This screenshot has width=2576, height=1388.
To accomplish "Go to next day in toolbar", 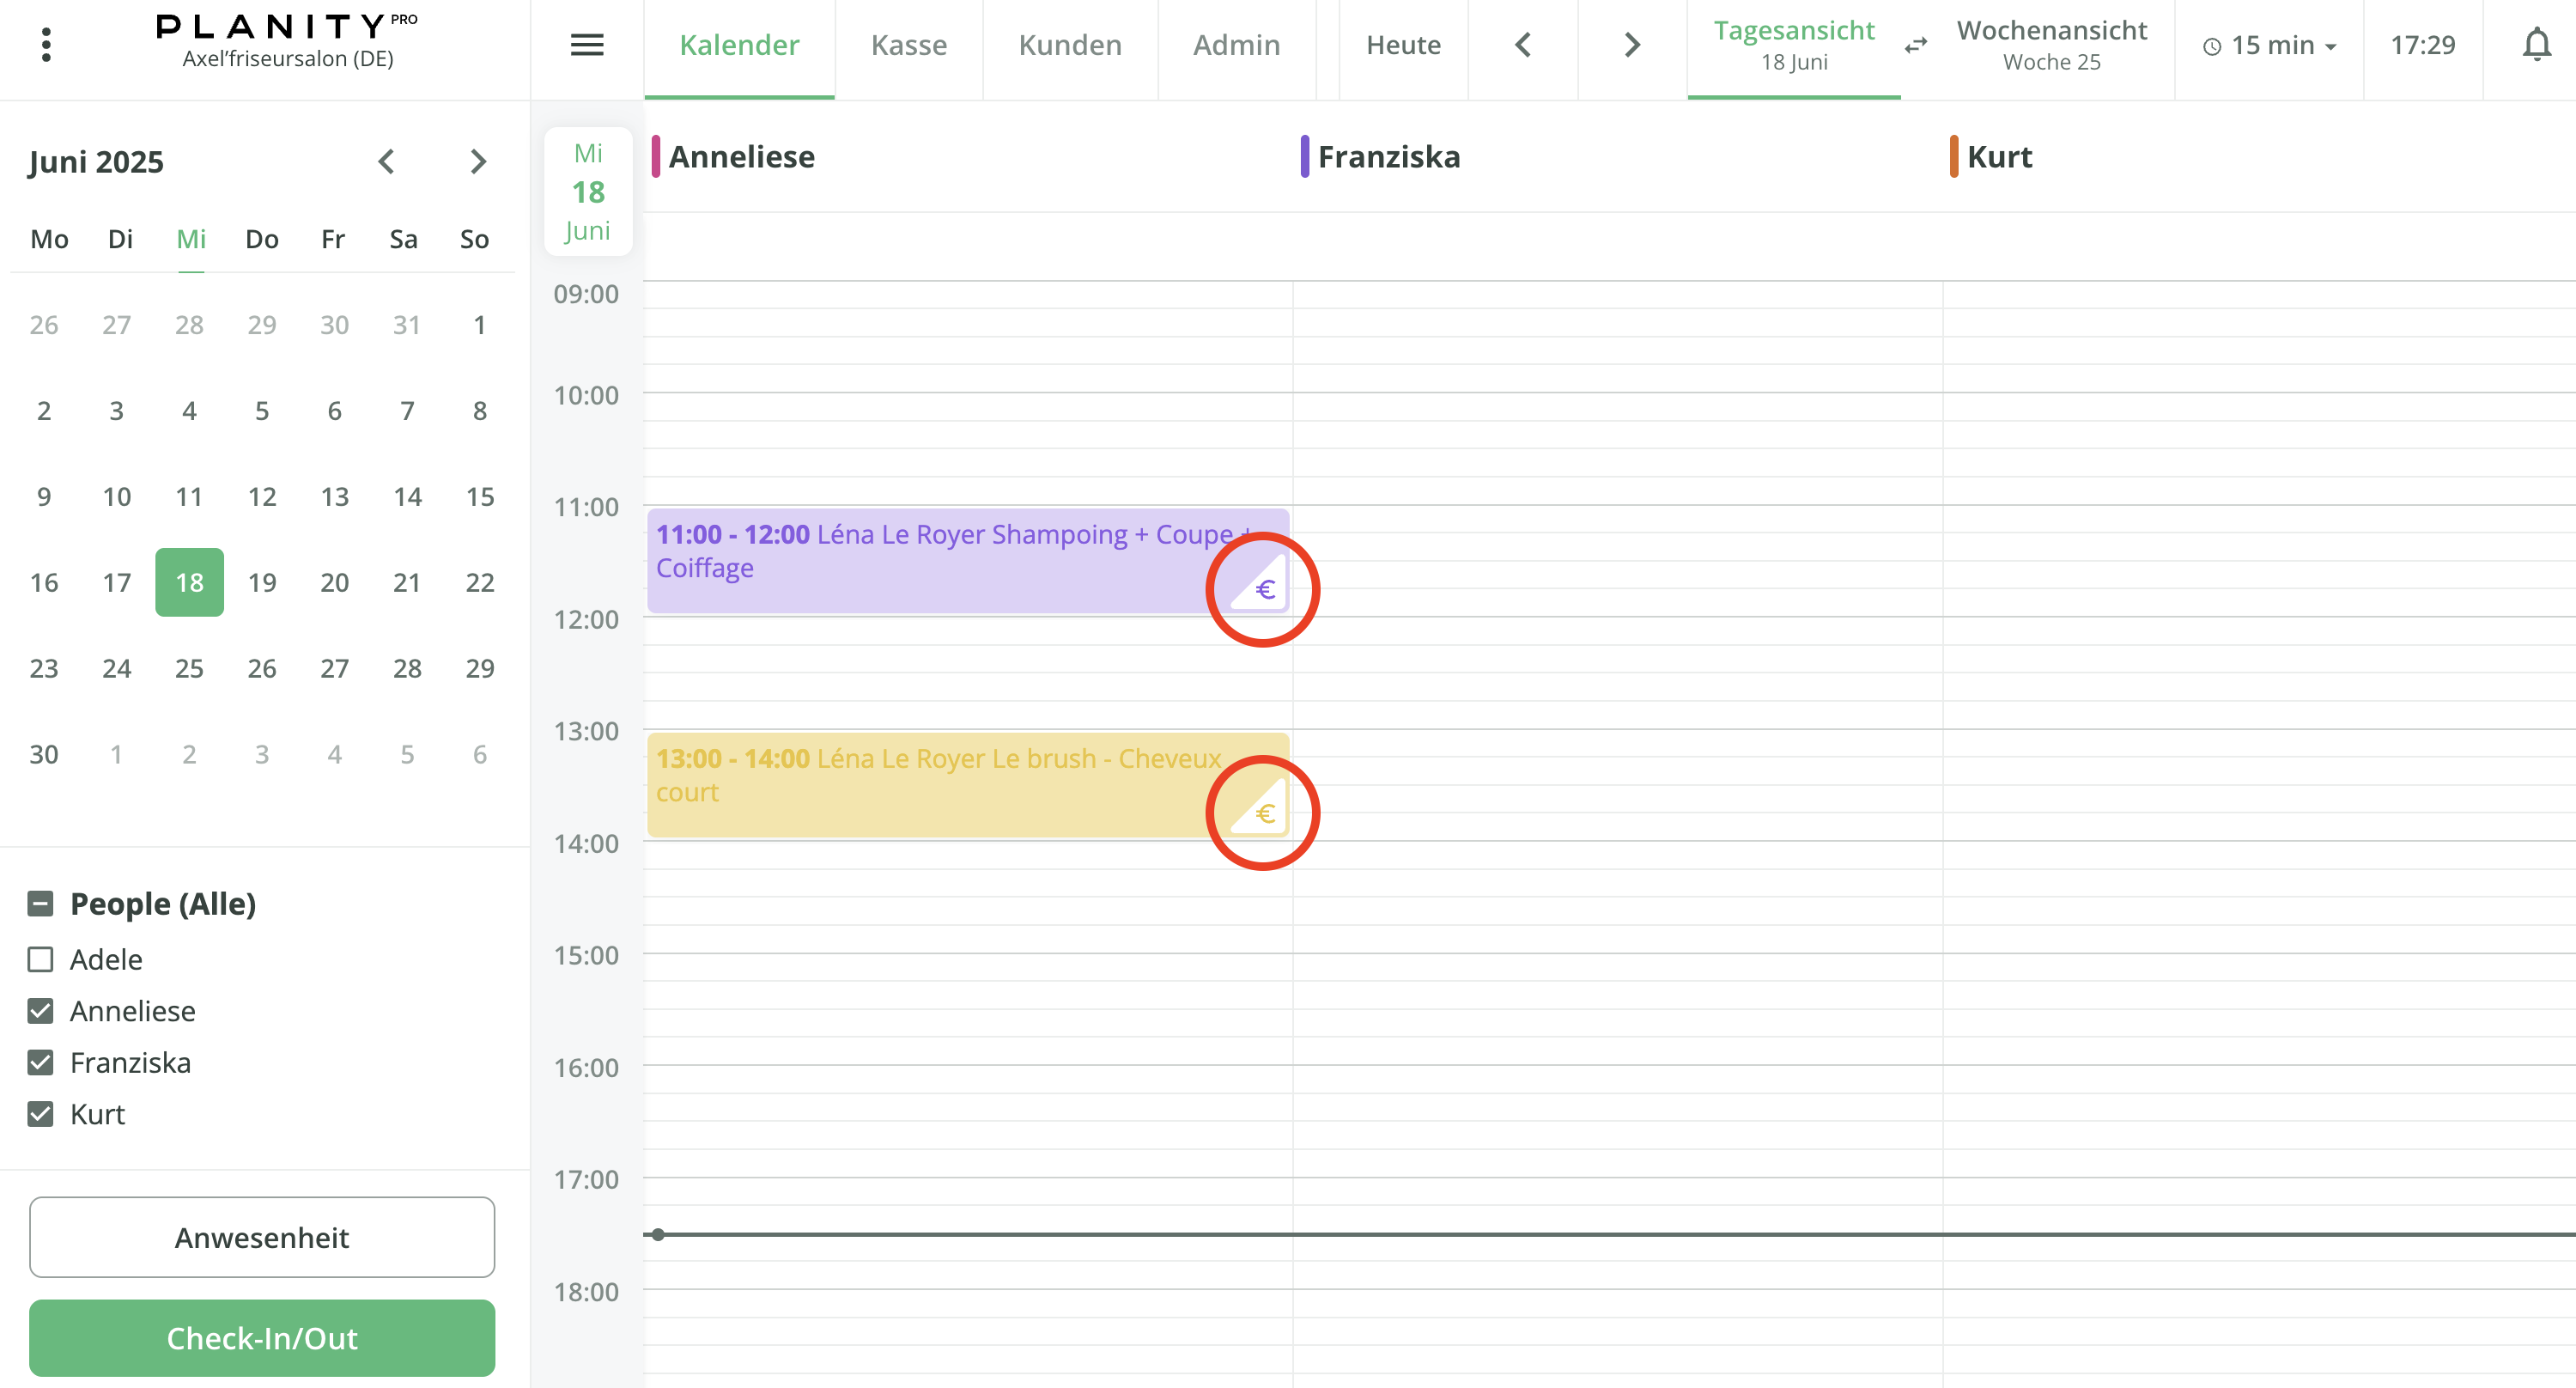I will [1632, 45].
